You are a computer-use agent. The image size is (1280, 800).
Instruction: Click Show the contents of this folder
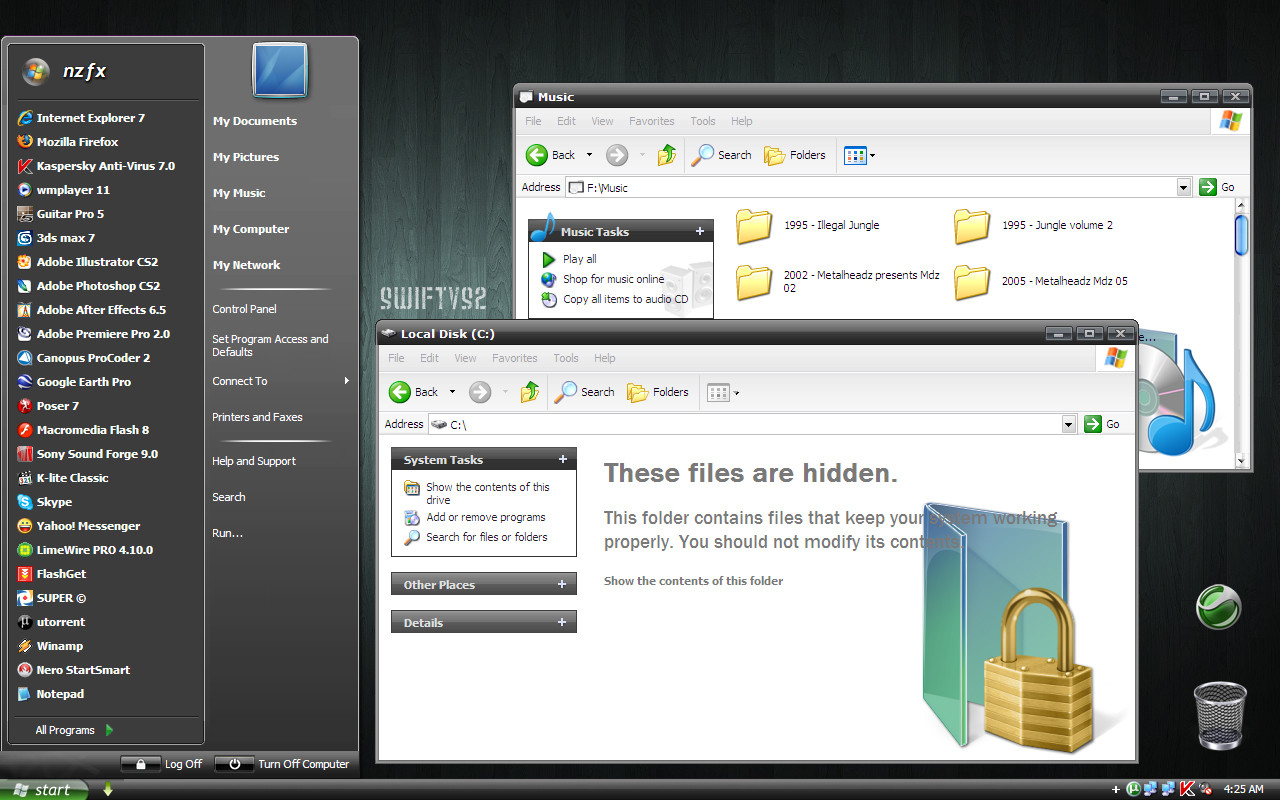point(693,581)
